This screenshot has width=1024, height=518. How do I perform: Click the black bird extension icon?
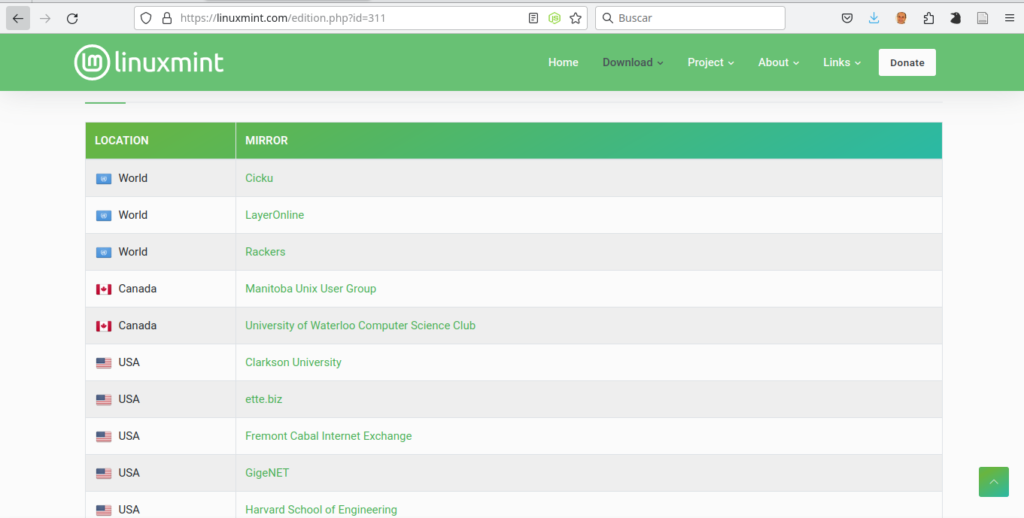[955, 18]
